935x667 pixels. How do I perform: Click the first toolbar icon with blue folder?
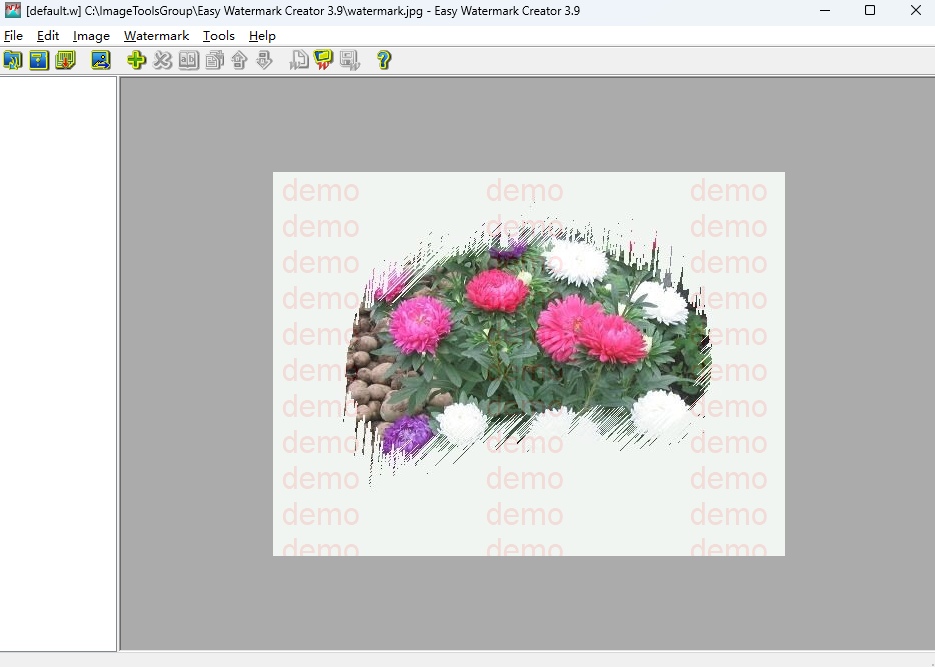(x=13, y=60)
